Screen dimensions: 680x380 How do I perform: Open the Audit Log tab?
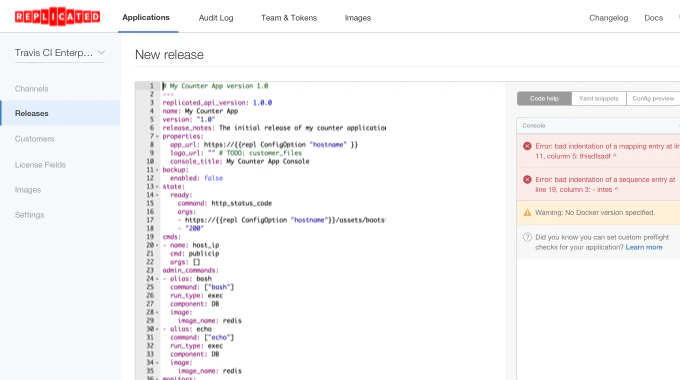point(216,18)
